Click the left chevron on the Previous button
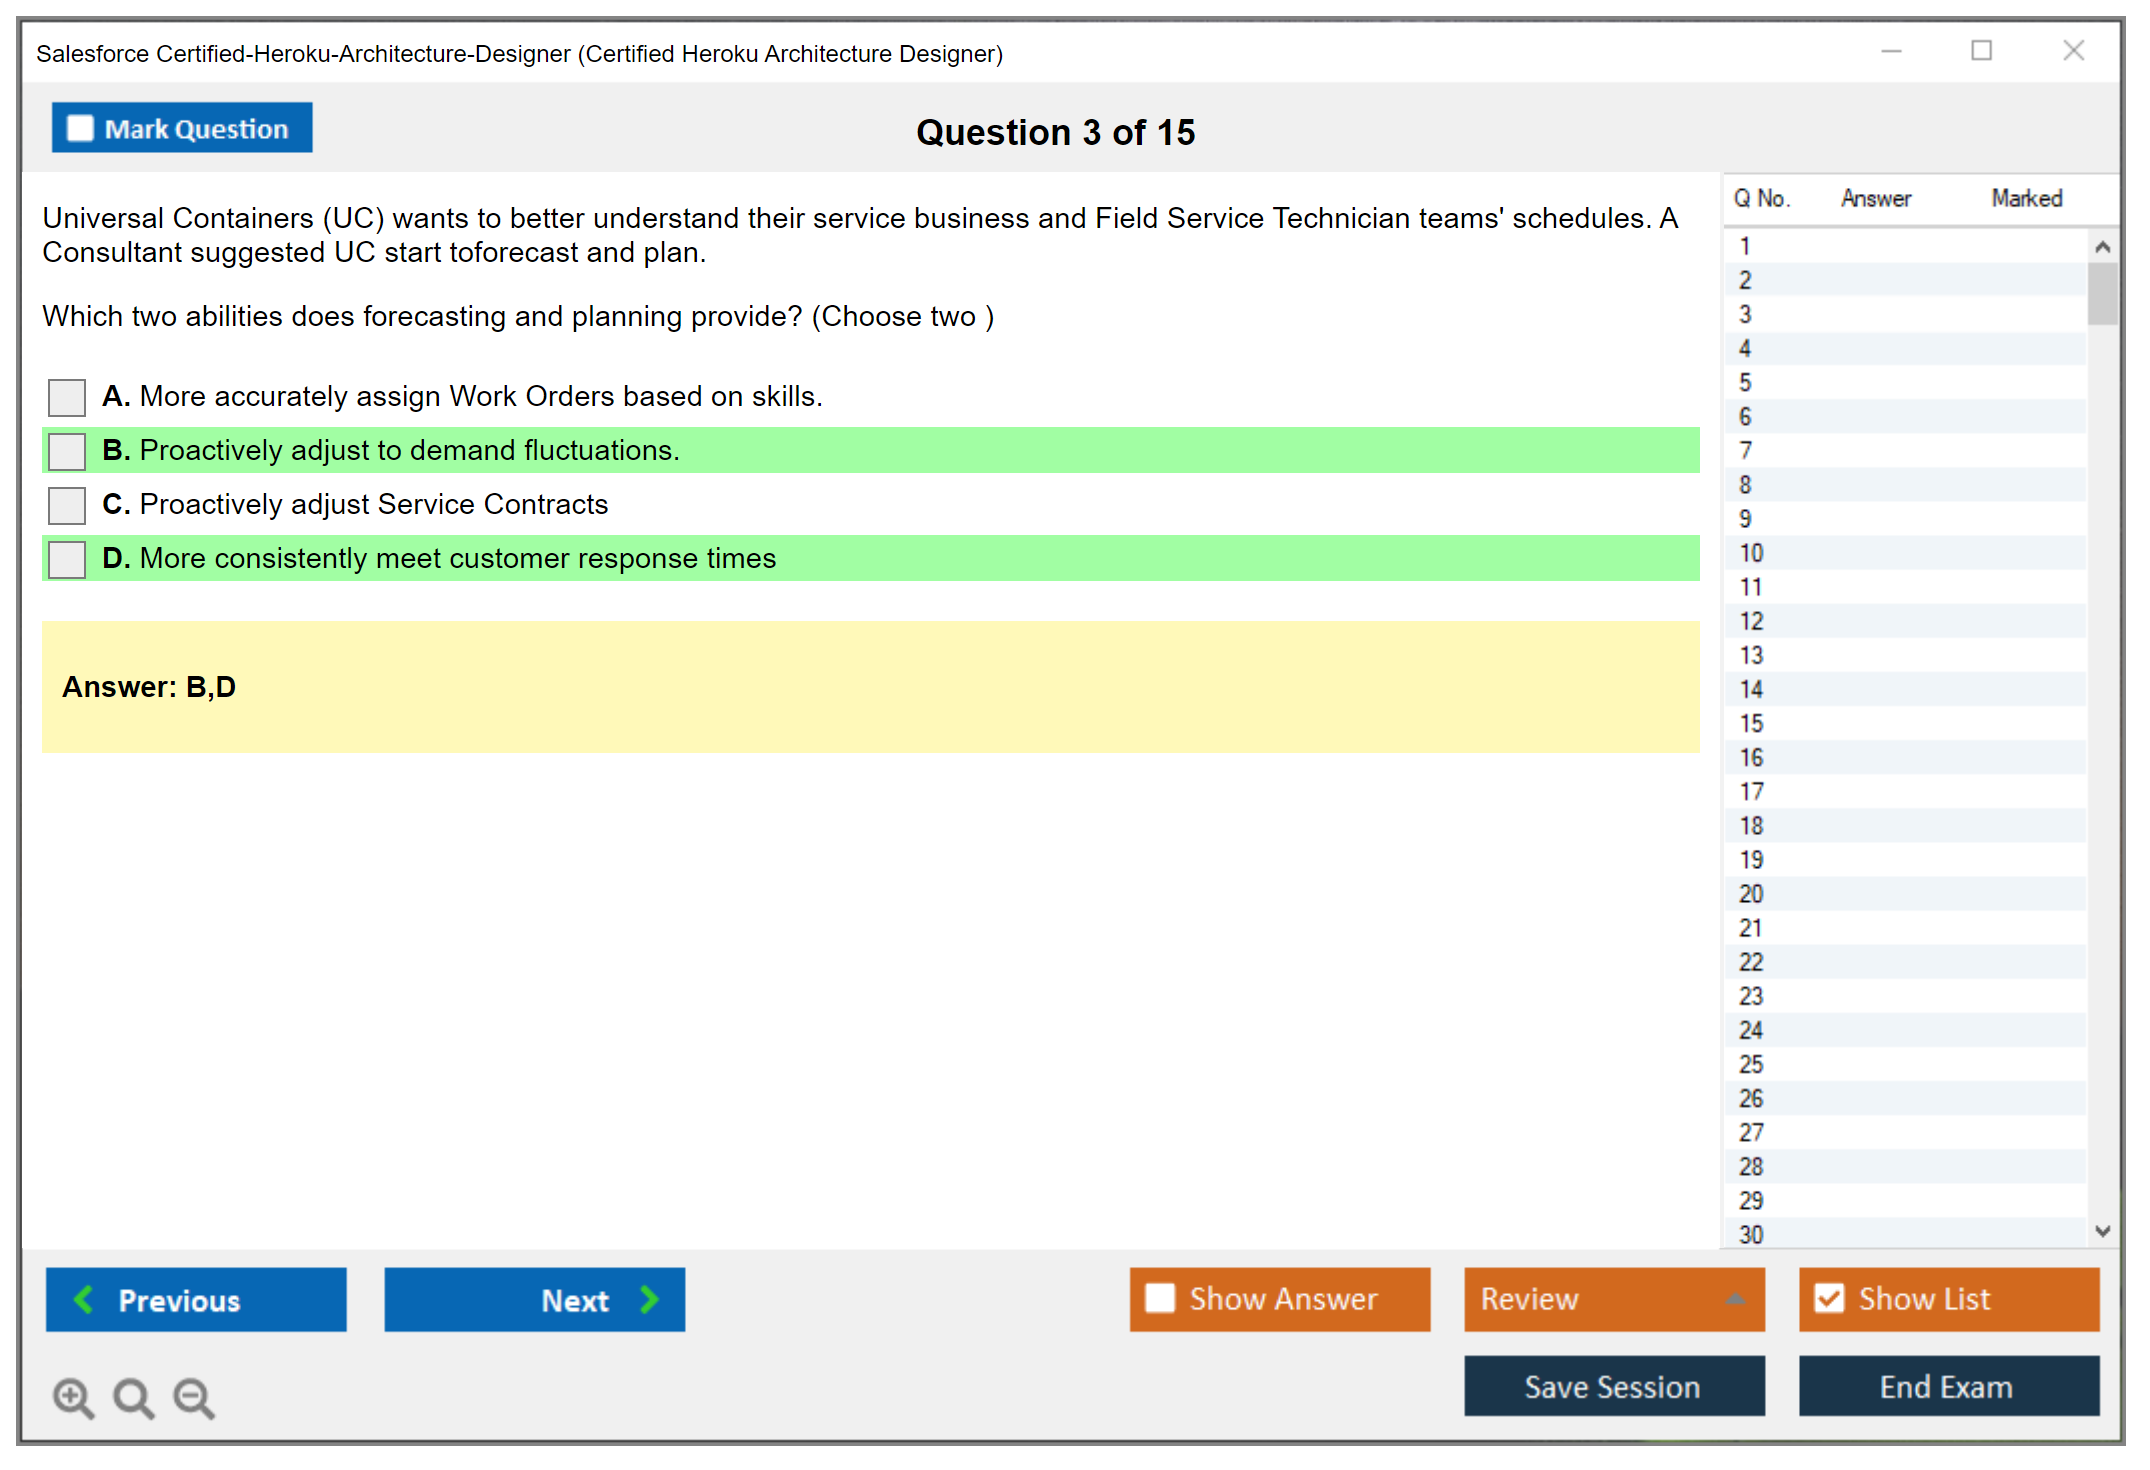 point(85,1299)
